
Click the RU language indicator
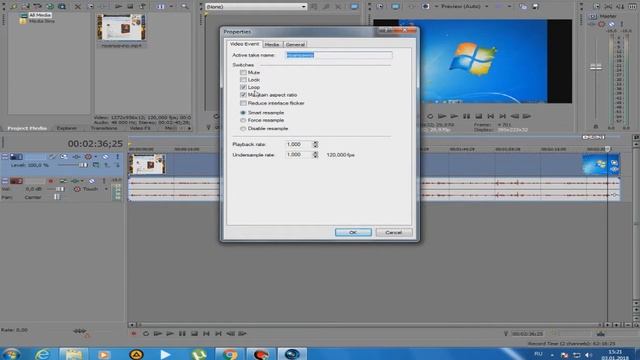pos(538,354)
